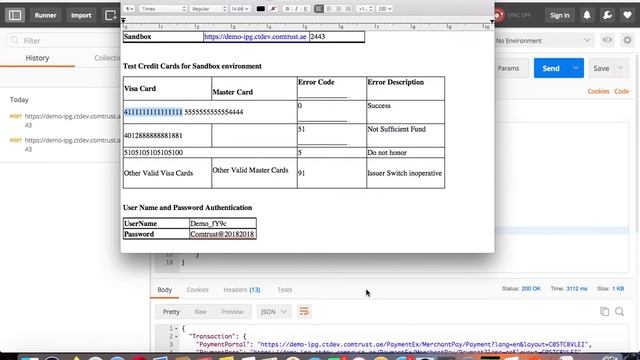This screenshot has width=640, height=360.
Task: Select response Body tab
Action: tap(164, 289)
